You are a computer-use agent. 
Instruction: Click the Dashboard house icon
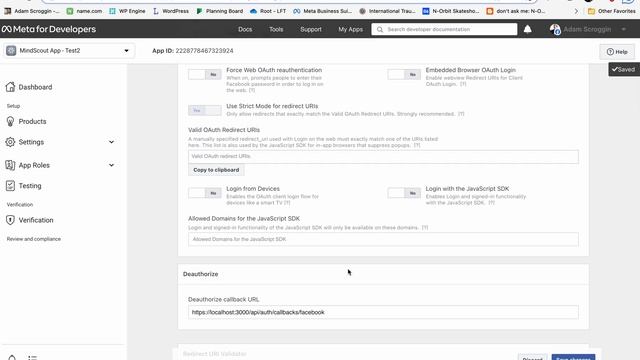[x=10, y=87]
